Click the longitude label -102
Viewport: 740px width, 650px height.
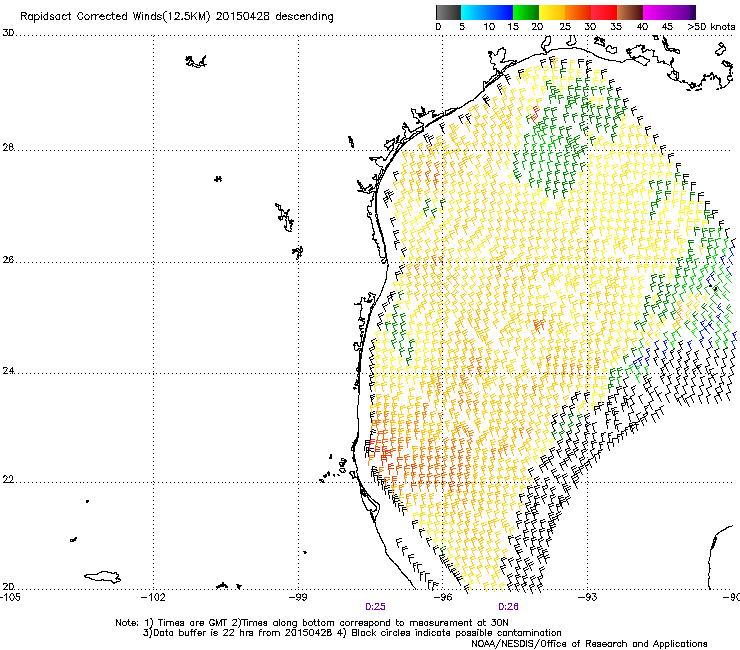point(153,597)
